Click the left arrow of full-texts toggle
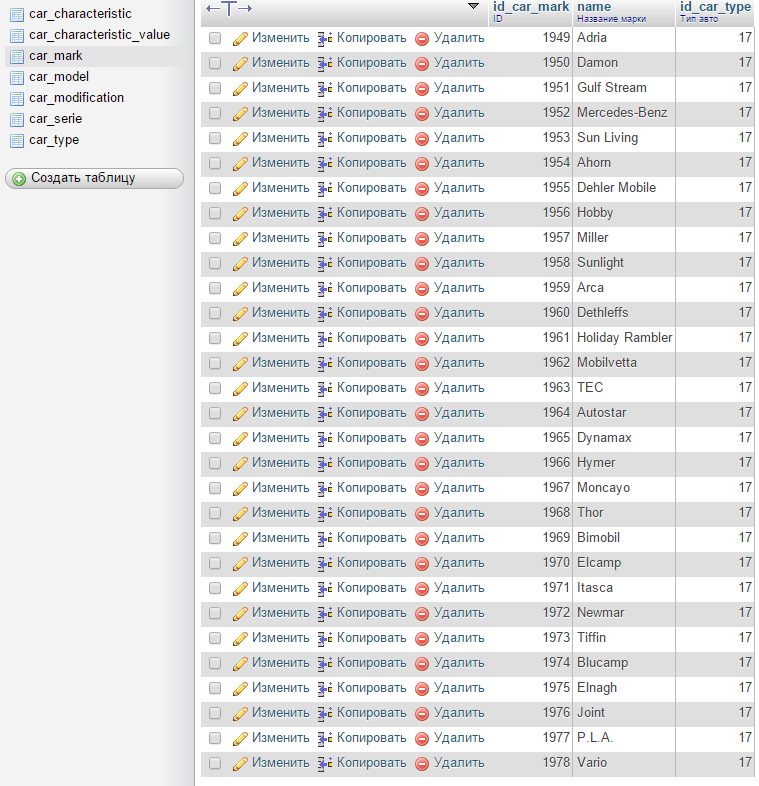The image size is (759, 786). coord(213,8)
